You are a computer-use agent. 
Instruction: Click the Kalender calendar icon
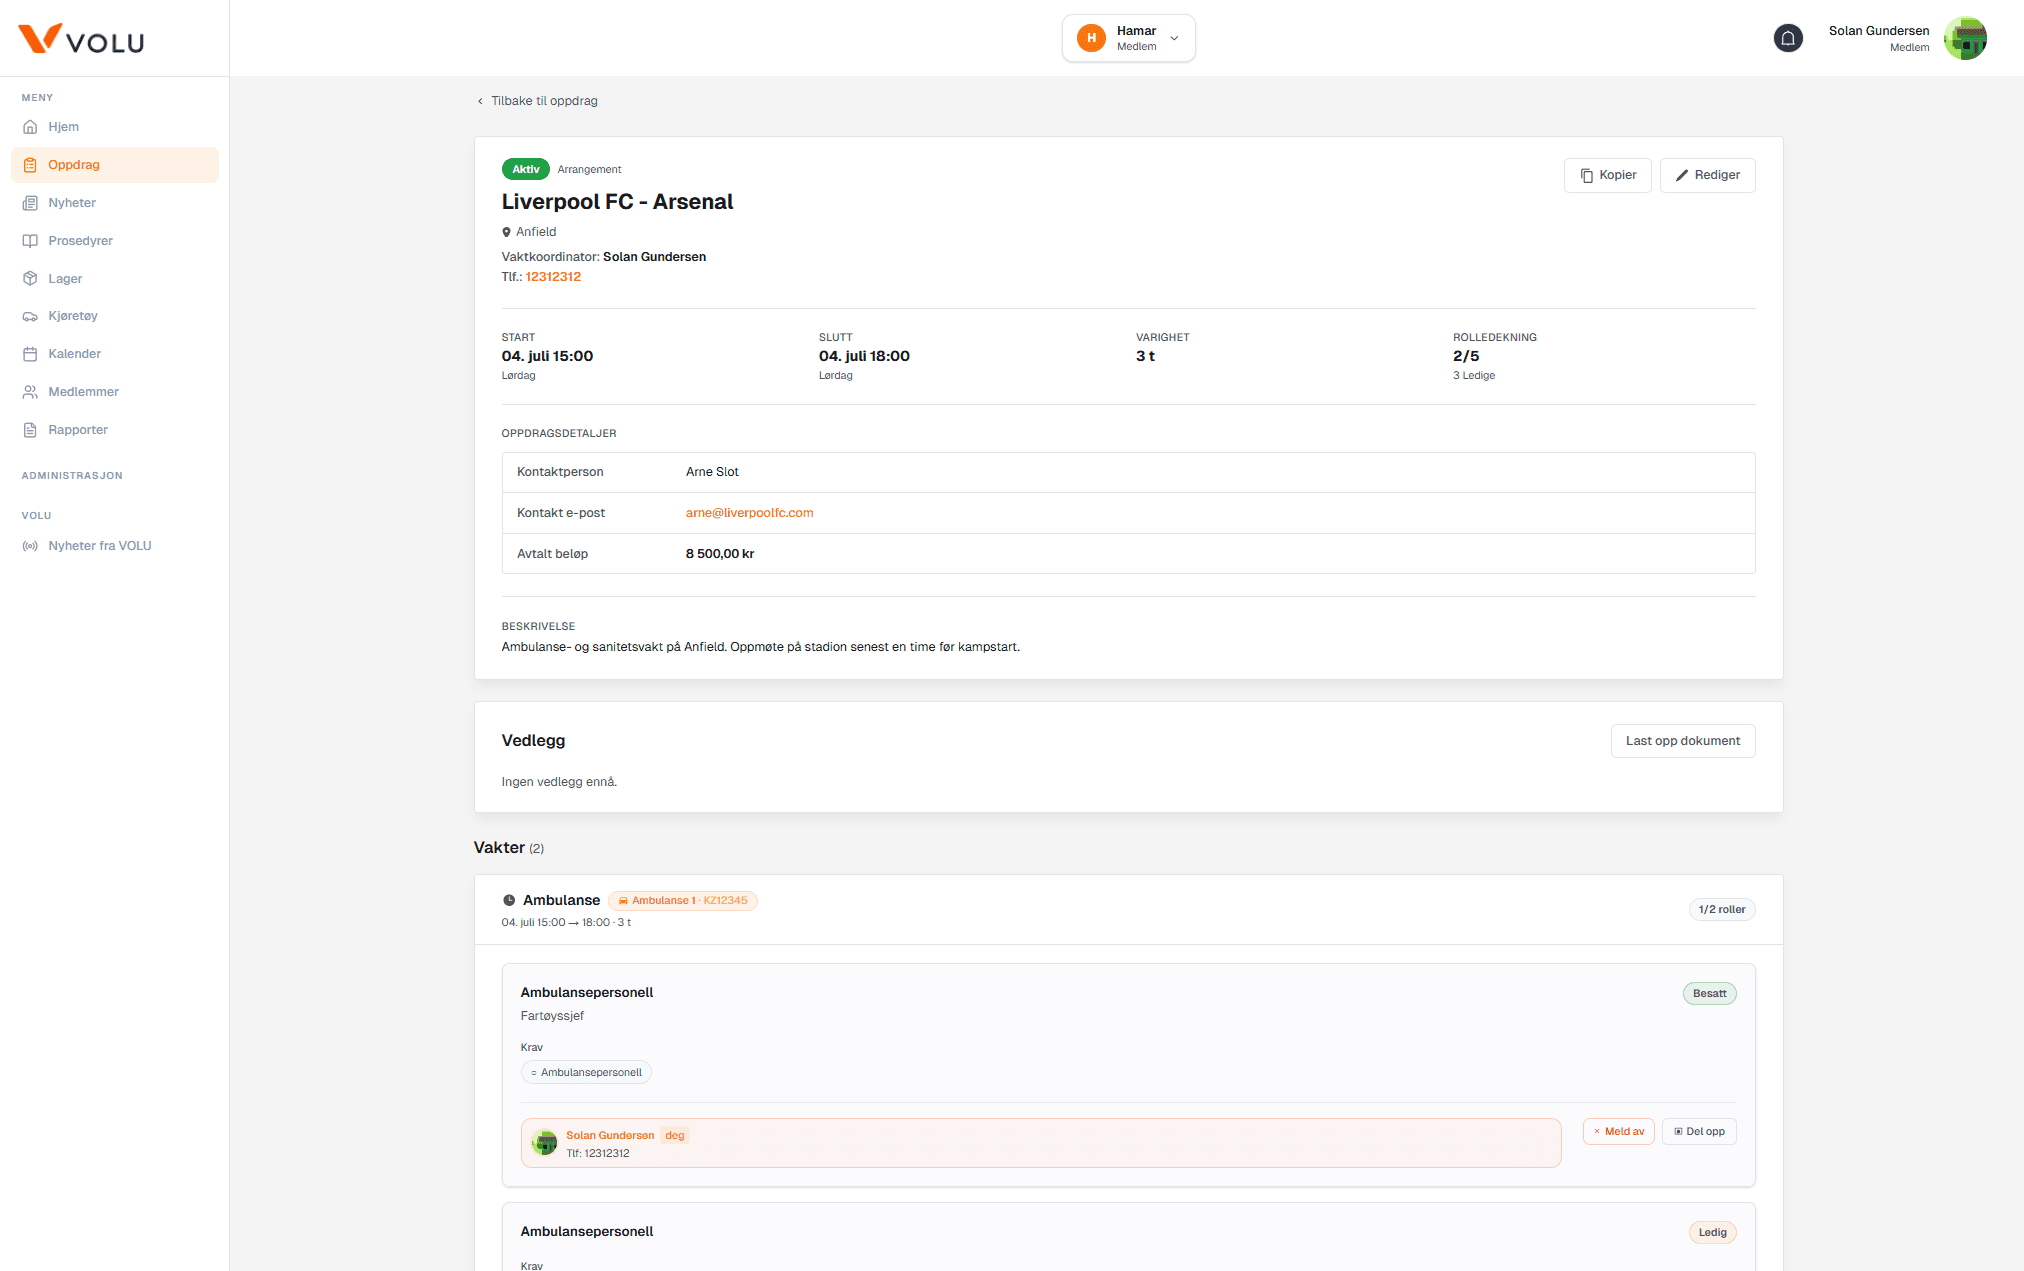(30, 354)
